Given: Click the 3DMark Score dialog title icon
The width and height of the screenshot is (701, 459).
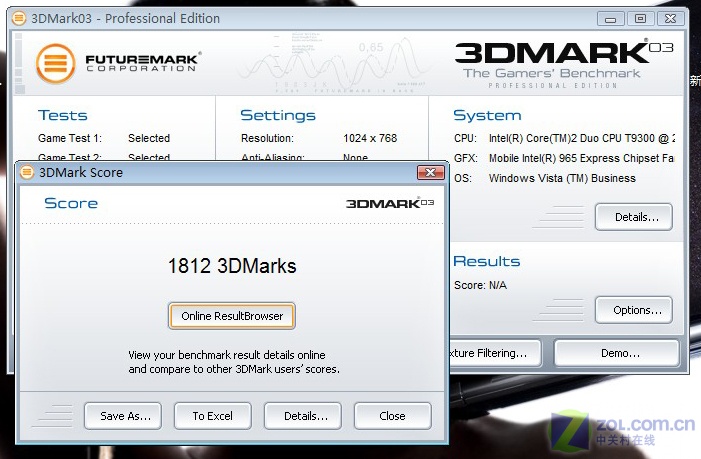Looking at the screenshot, I should point(27,172).
